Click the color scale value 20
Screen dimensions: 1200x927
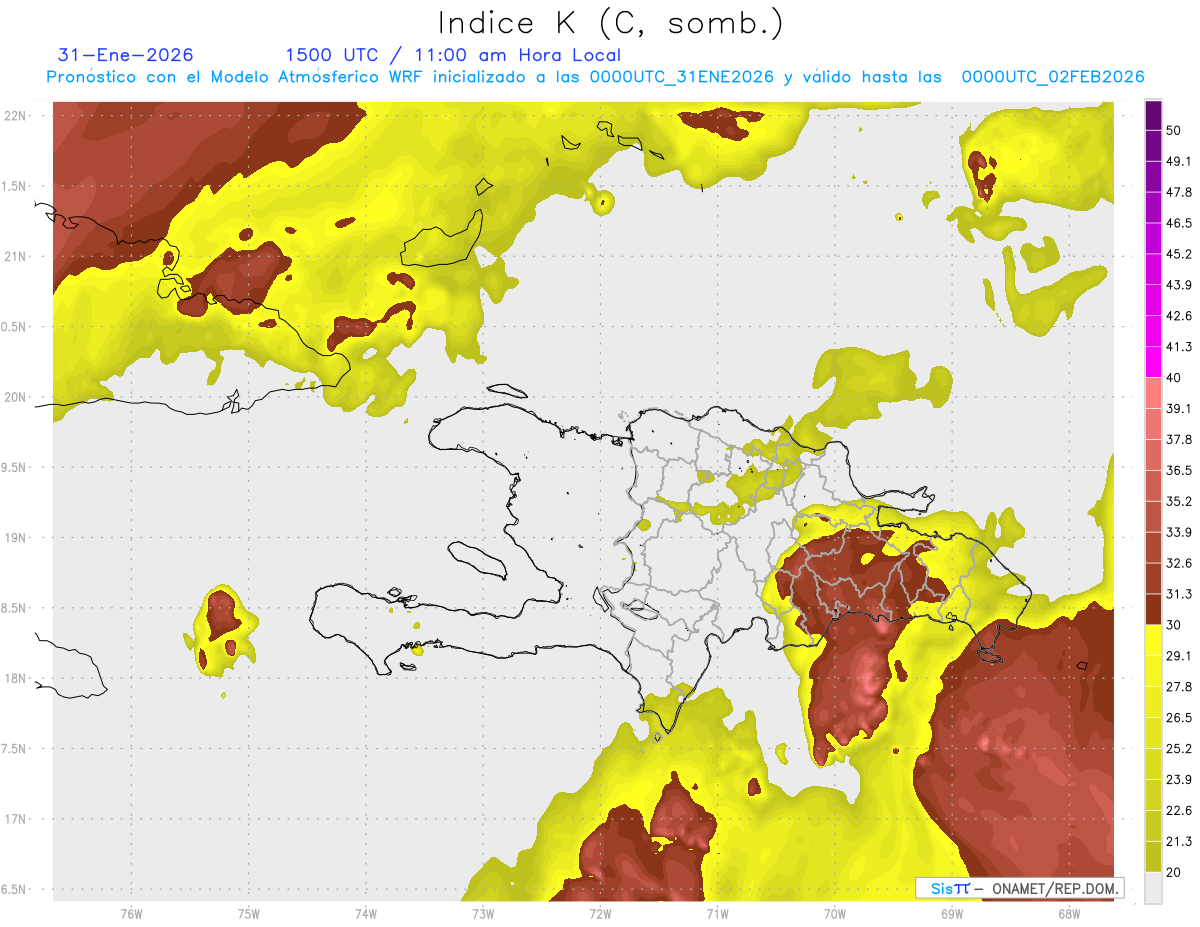coord(1174,872)
